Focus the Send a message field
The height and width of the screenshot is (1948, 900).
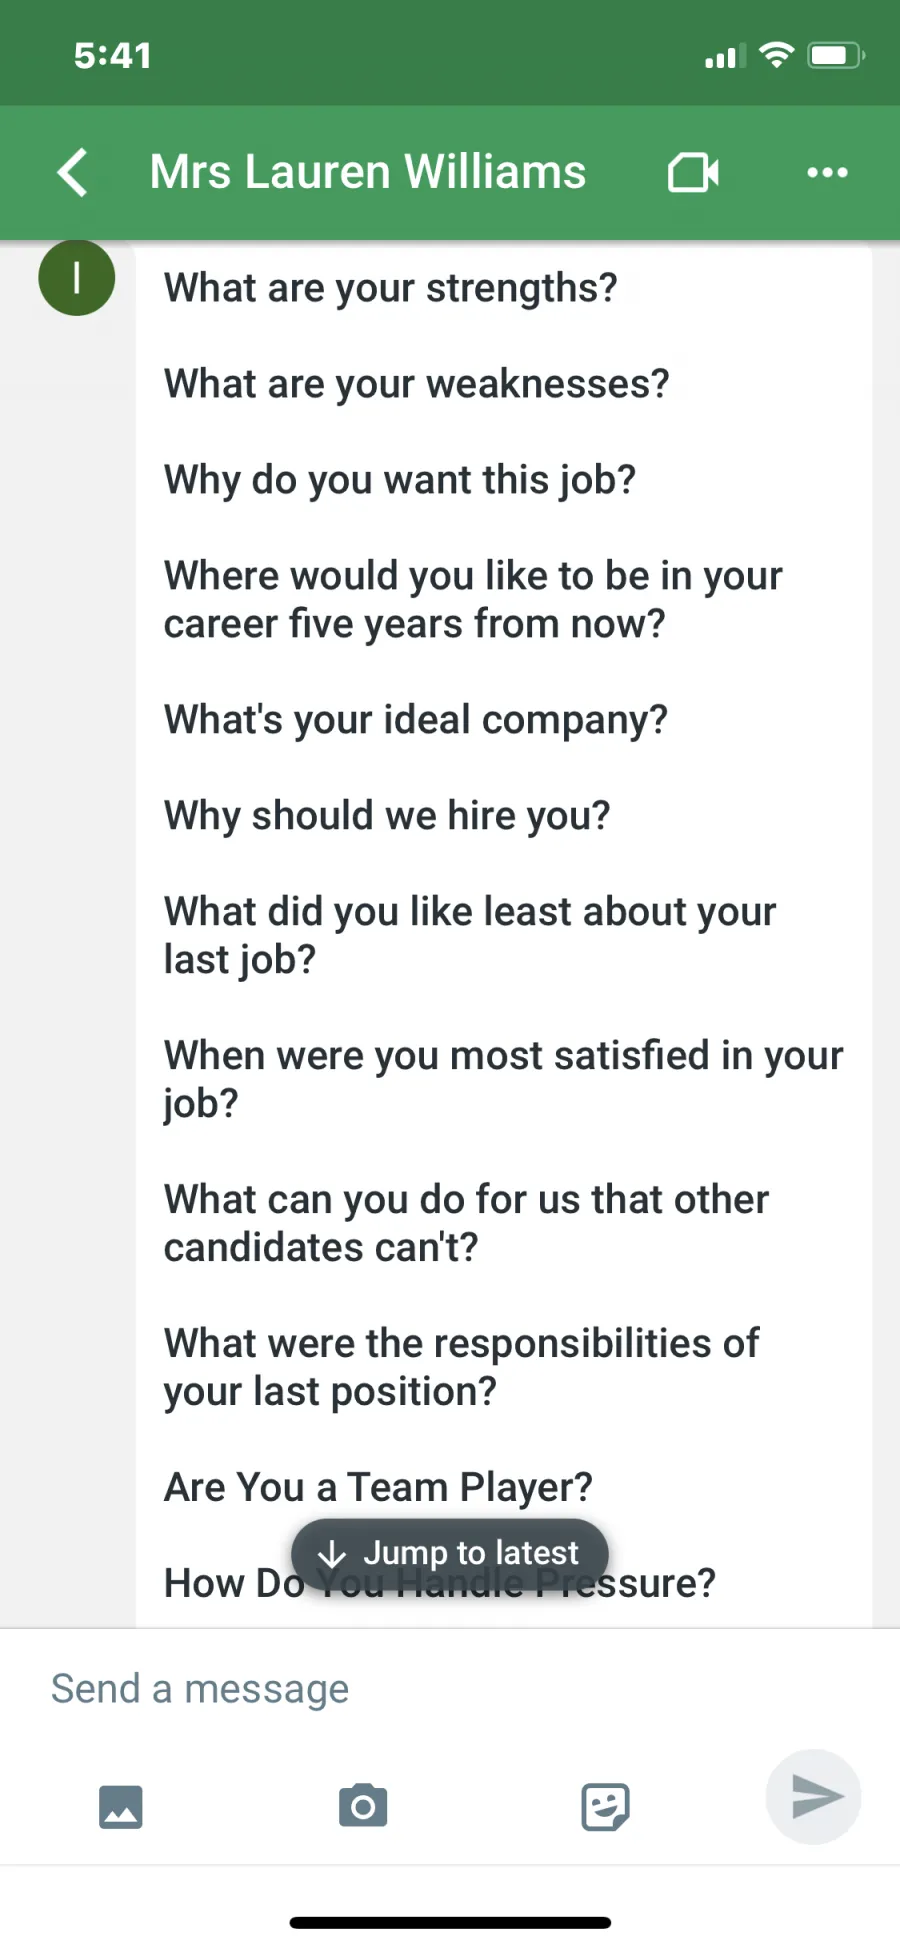pyautogui.click(x=450, y=1689)
